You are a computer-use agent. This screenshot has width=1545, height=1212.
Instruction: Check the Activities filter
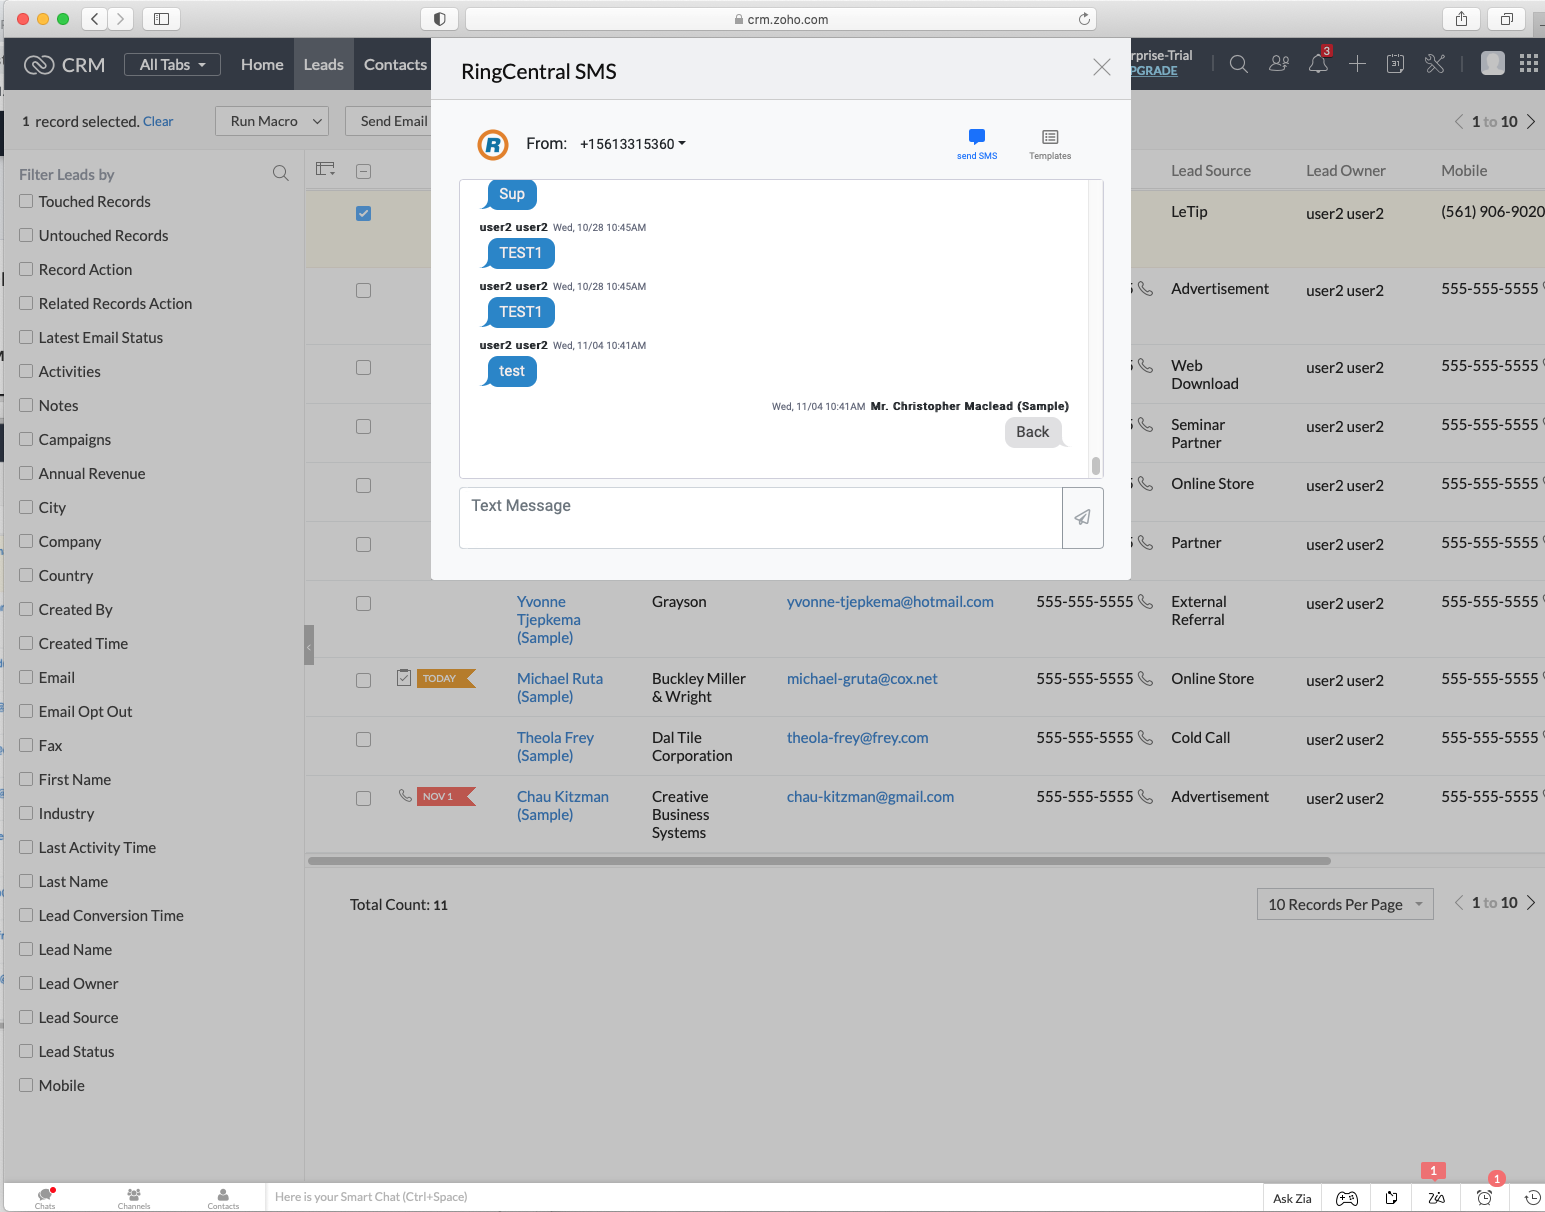(26, 371)
